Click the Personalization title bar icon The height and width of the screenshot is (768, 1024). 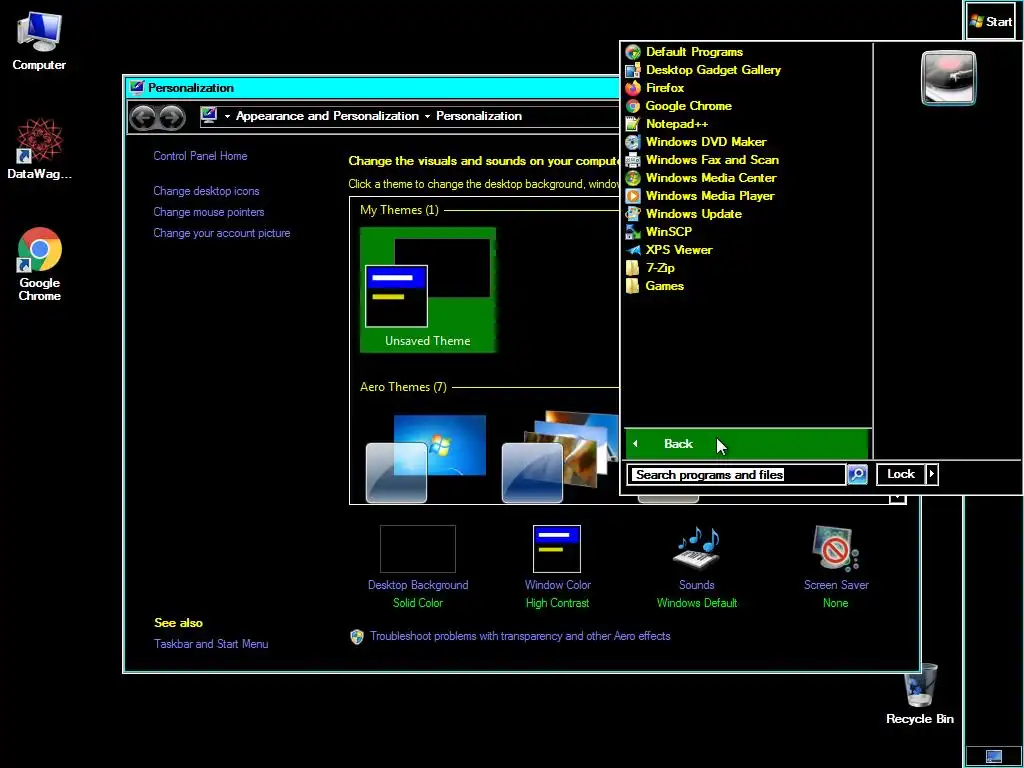point(136,88)
